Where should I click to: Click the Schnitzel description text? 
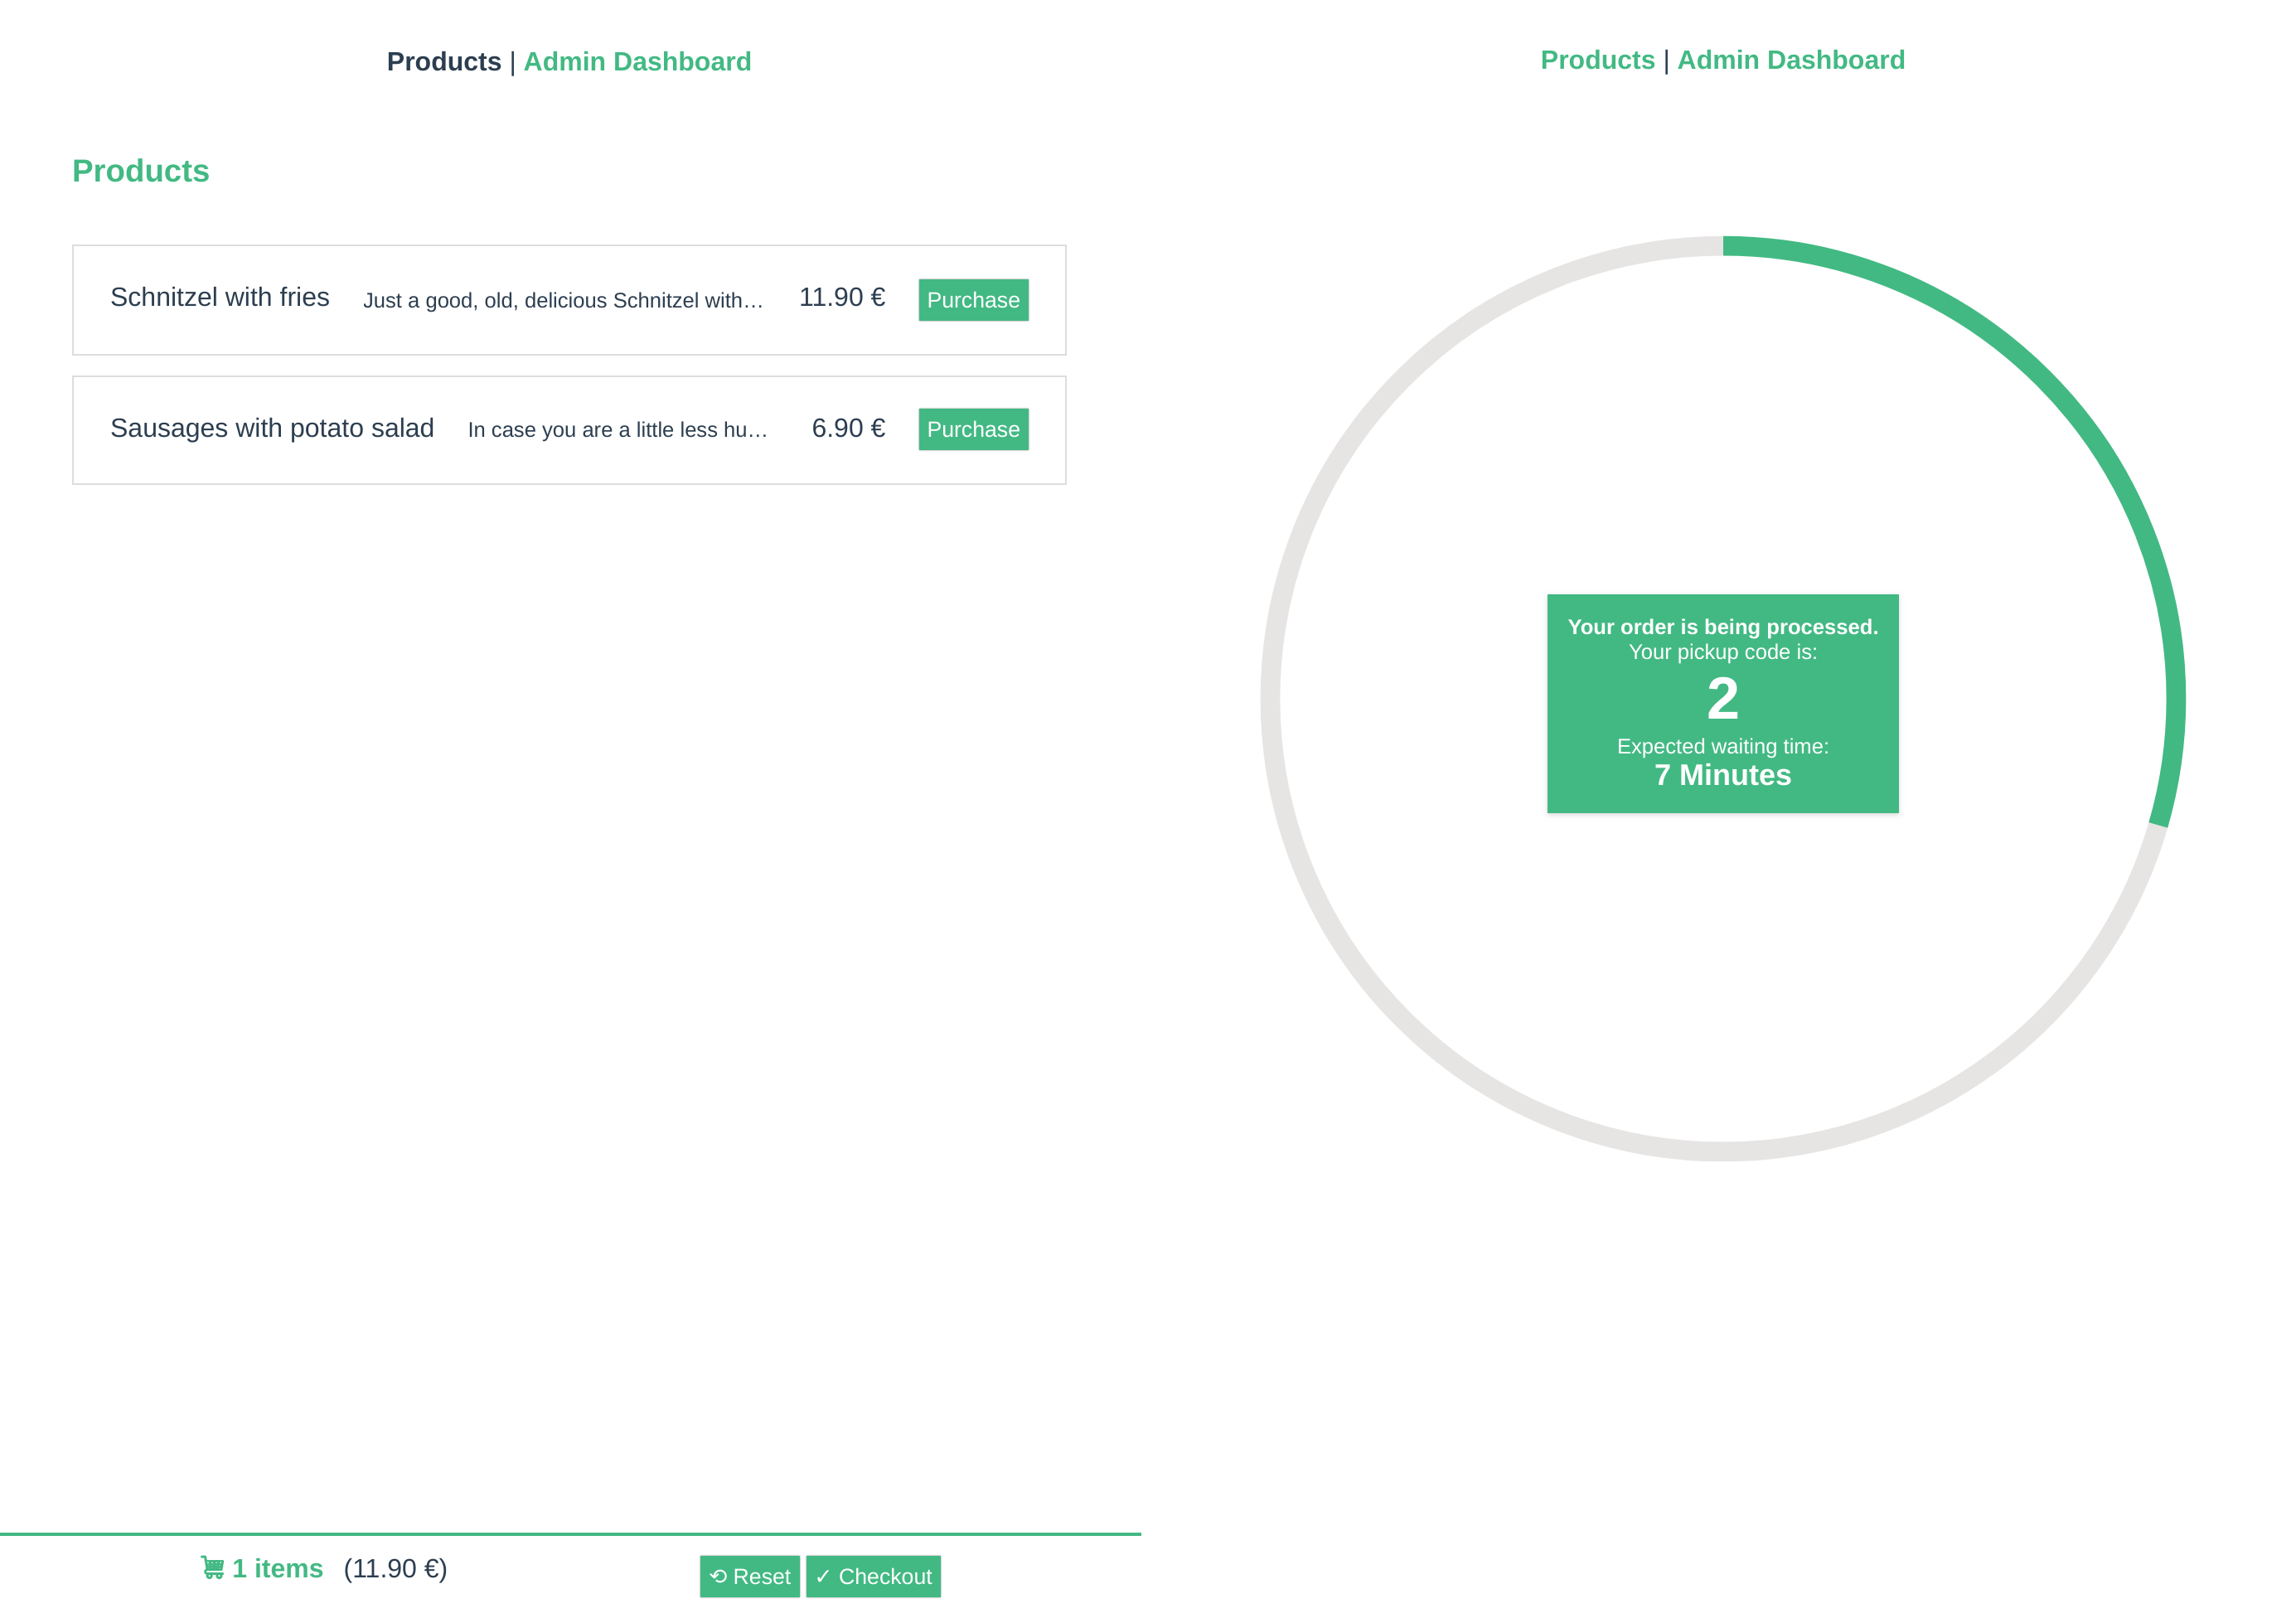[x=563, y=300]
